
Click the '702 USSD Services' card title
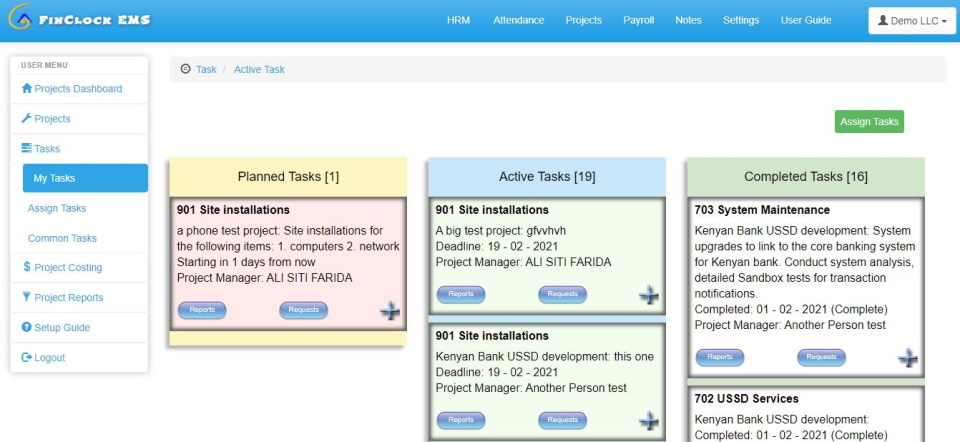pos(747,399)
